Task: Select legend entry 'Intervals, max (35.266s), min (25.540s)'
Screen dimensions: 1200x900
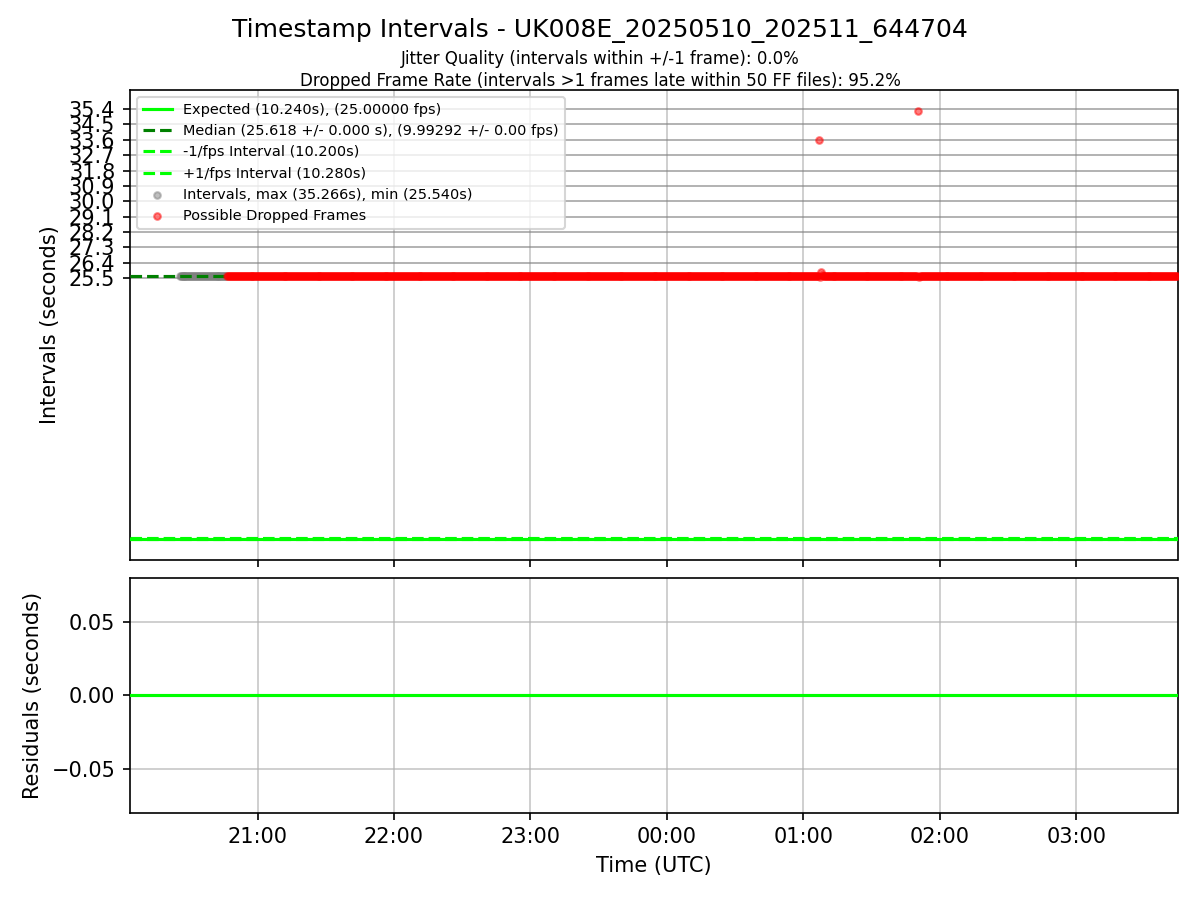Action: point(327,194)
